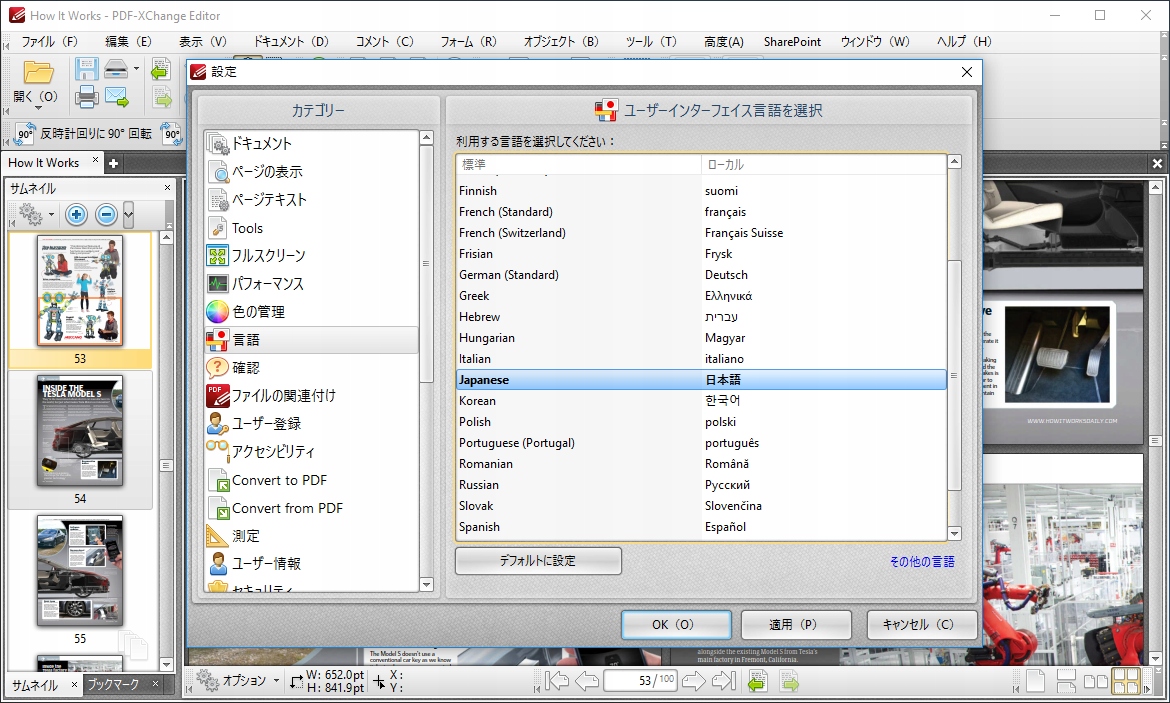This screenshot has height=703, width=1170.
Task: Send document via the Email icon
Action: [115, 96]
